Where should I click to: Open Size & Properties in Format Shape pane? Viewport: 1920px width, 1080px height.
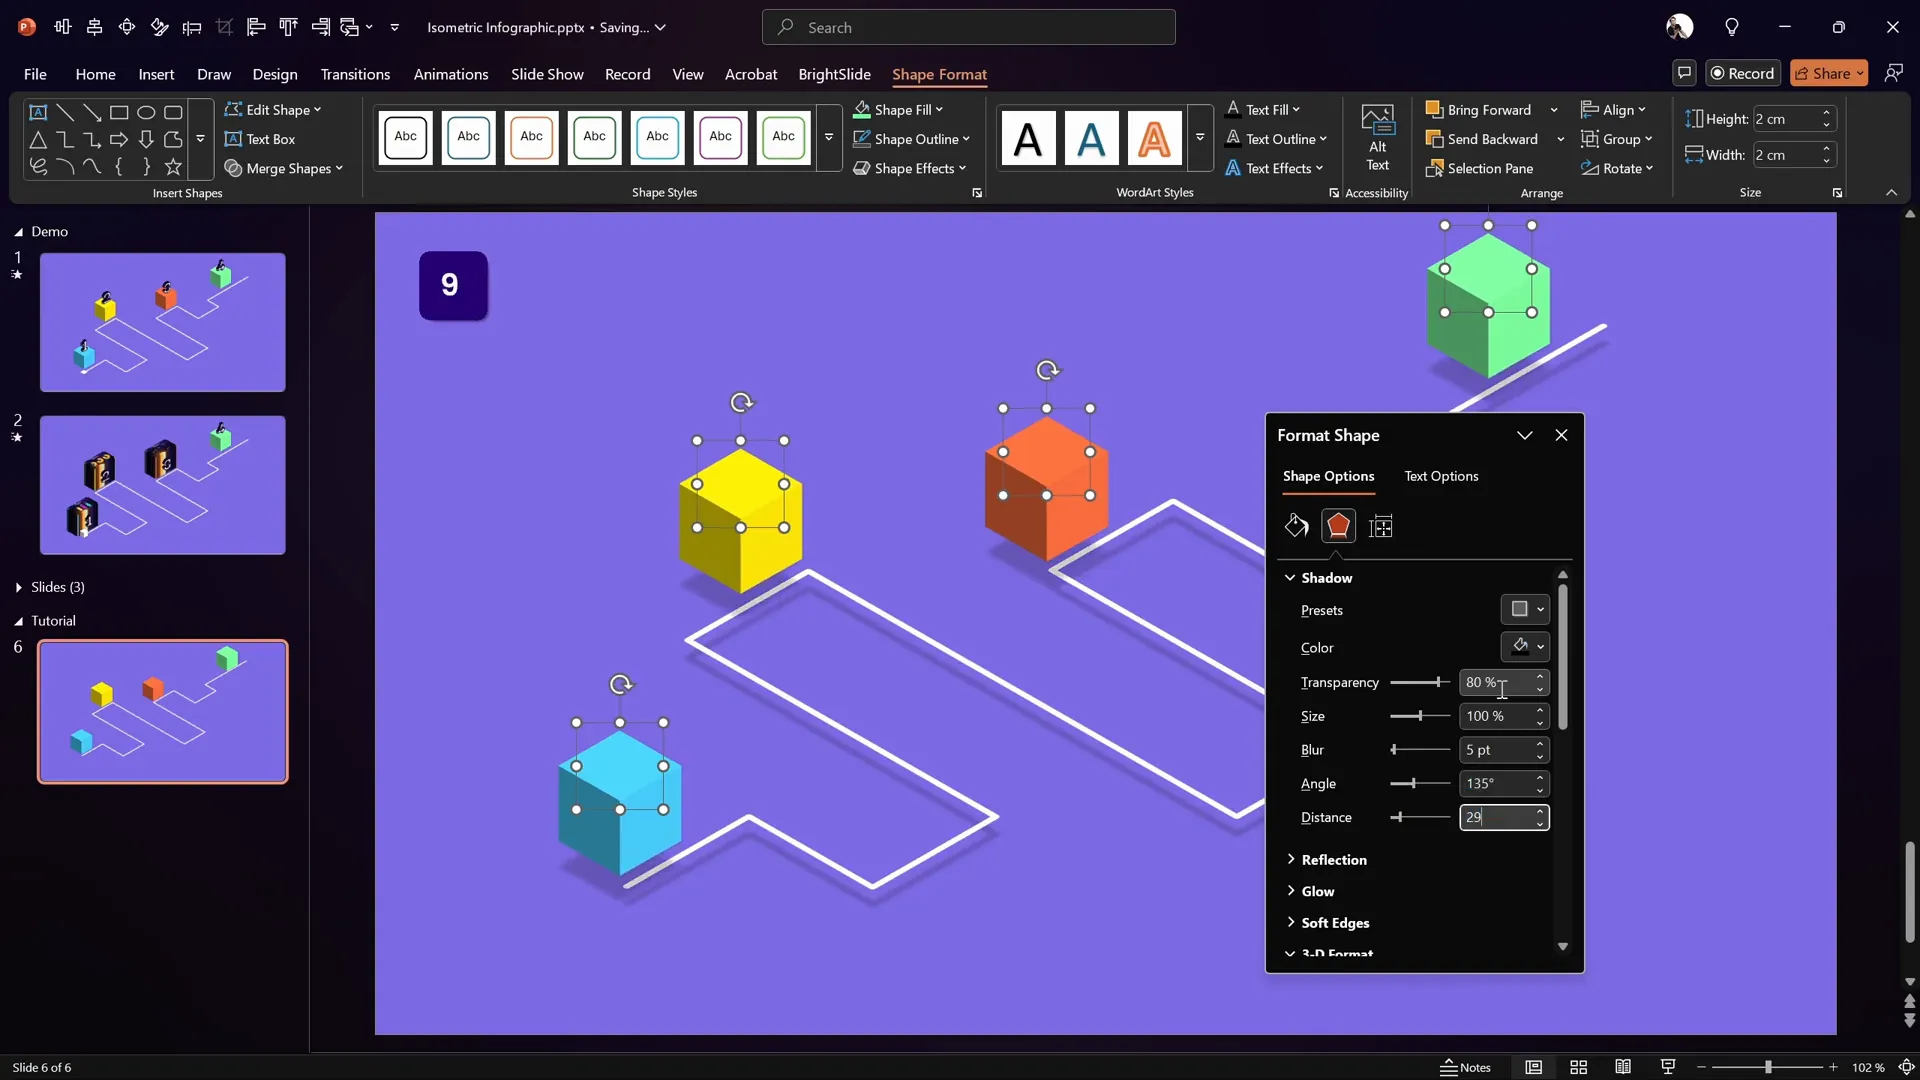pyautogui.click(x=1381, y=525)
